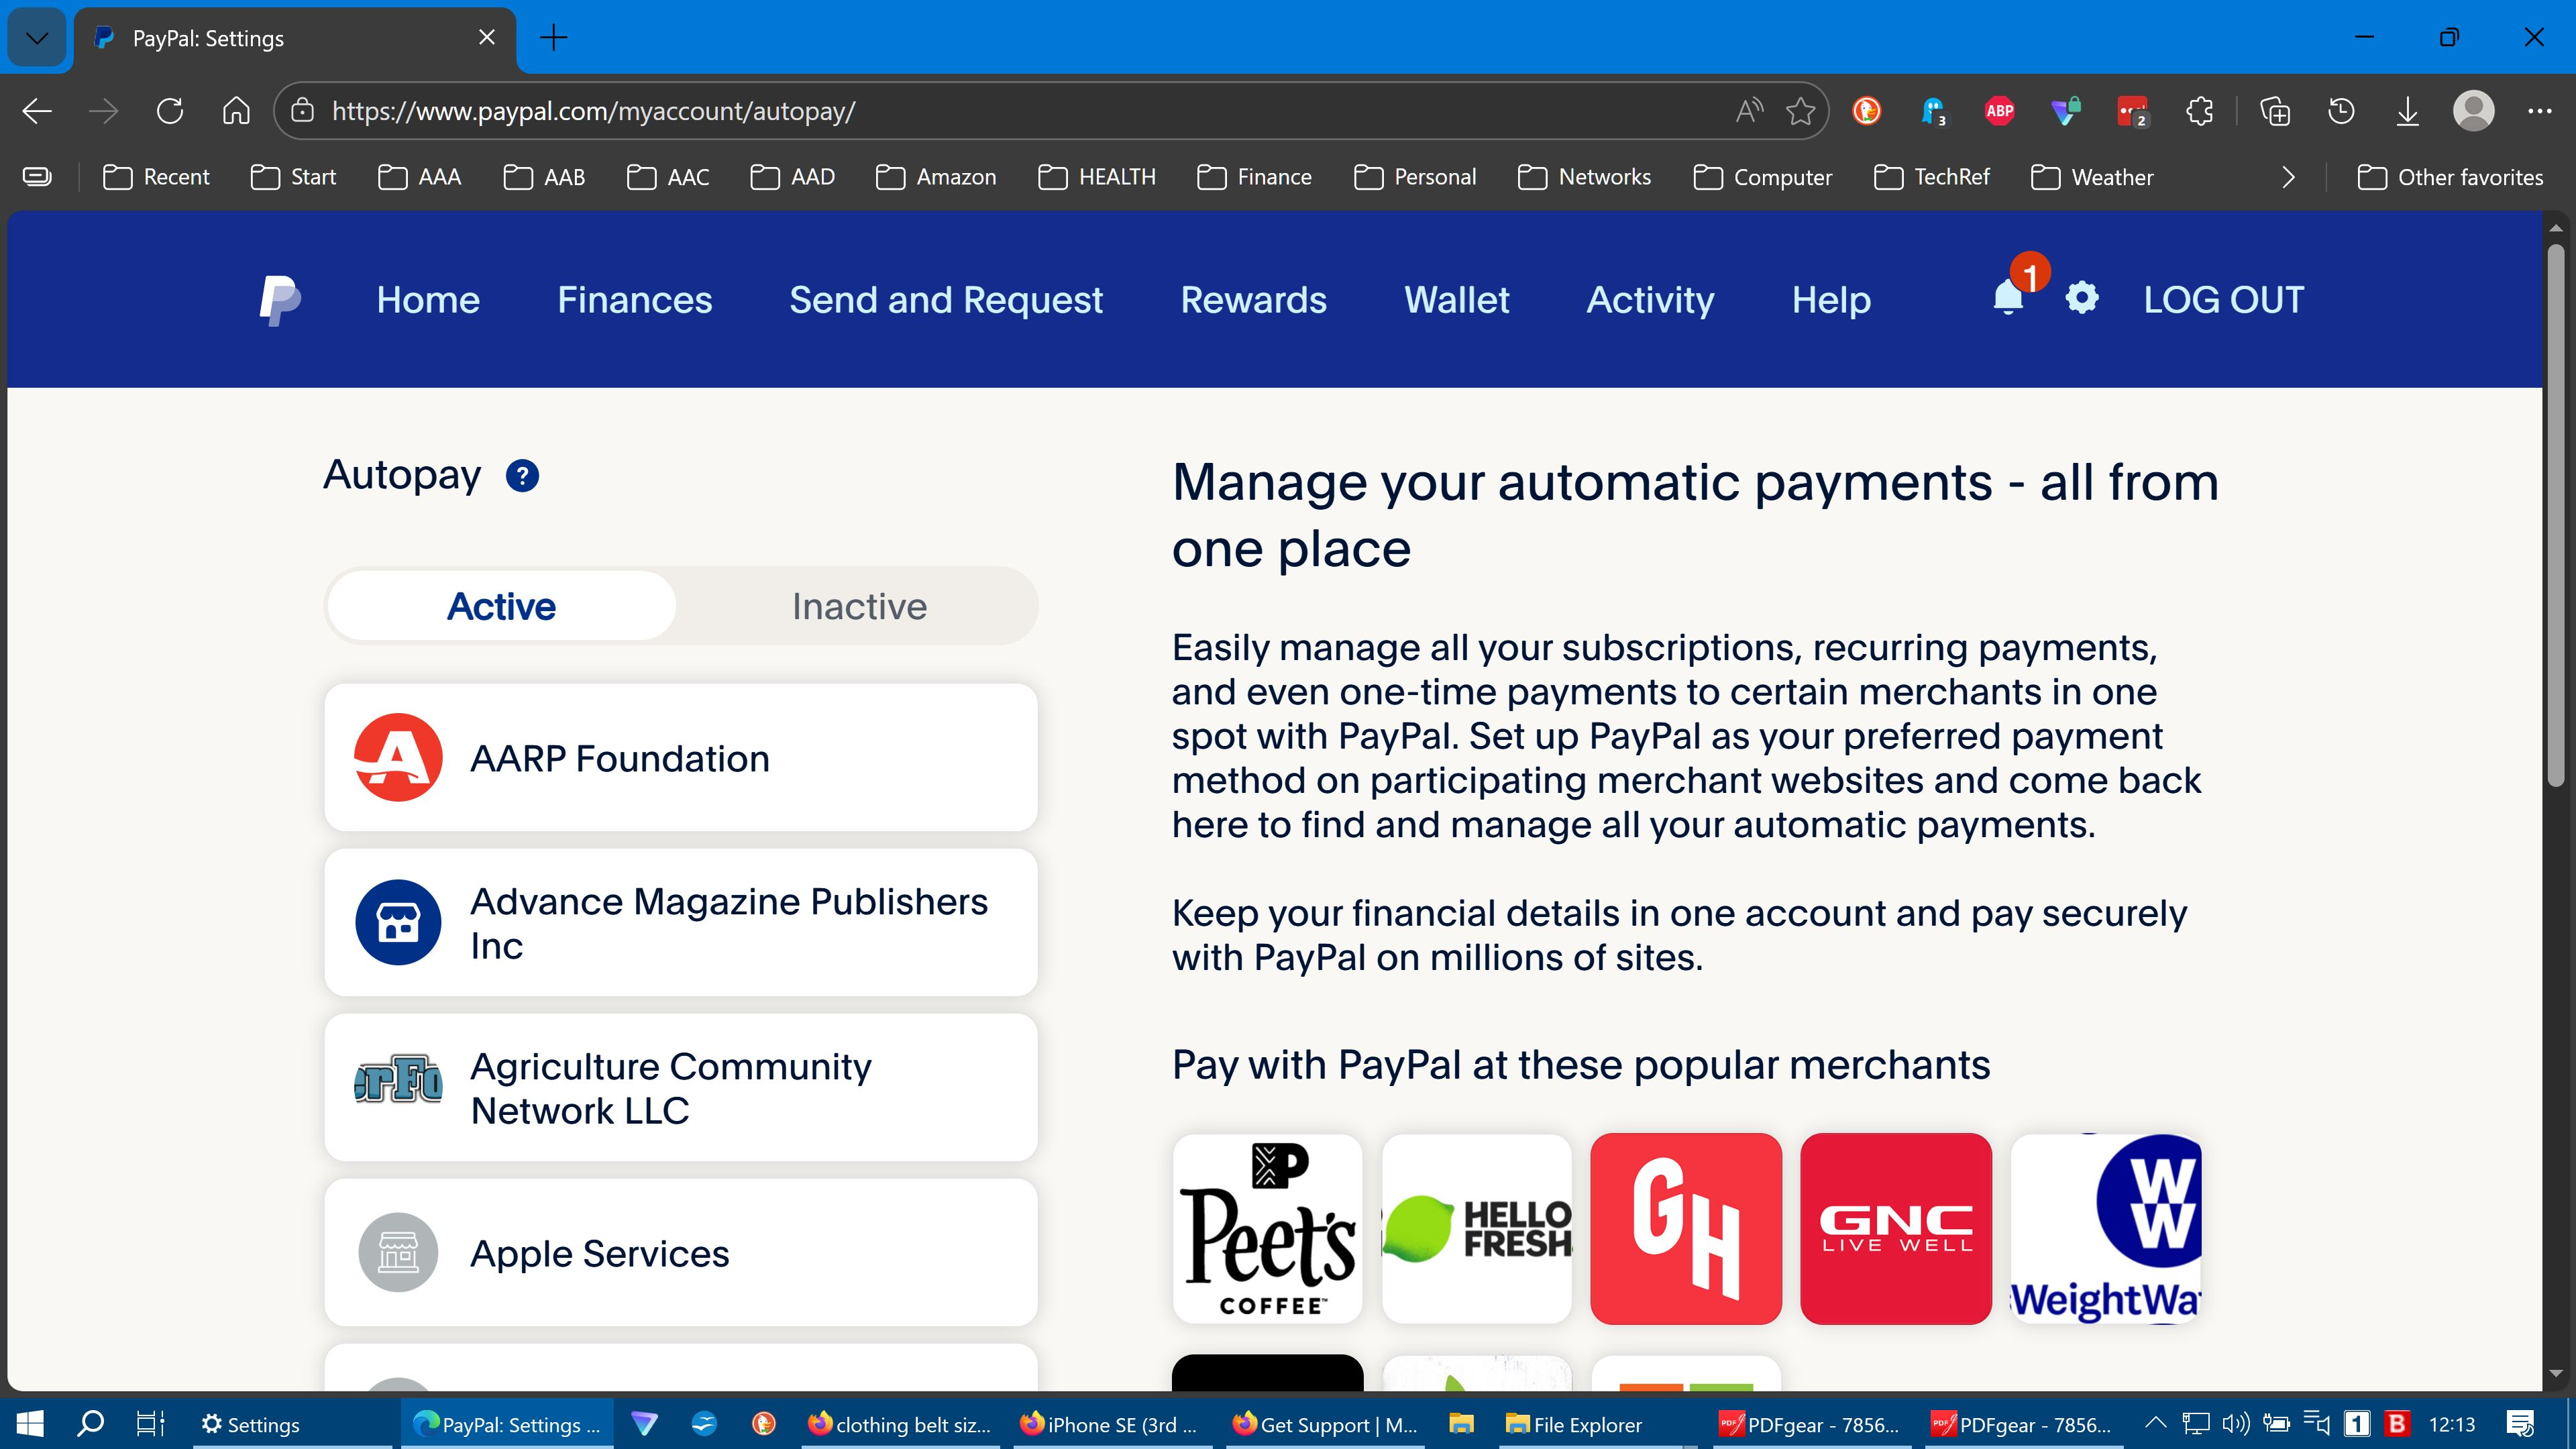Click the Adblock Plus extension icon
This screenshot has width=2576, height=1449.
(1999, 111)
